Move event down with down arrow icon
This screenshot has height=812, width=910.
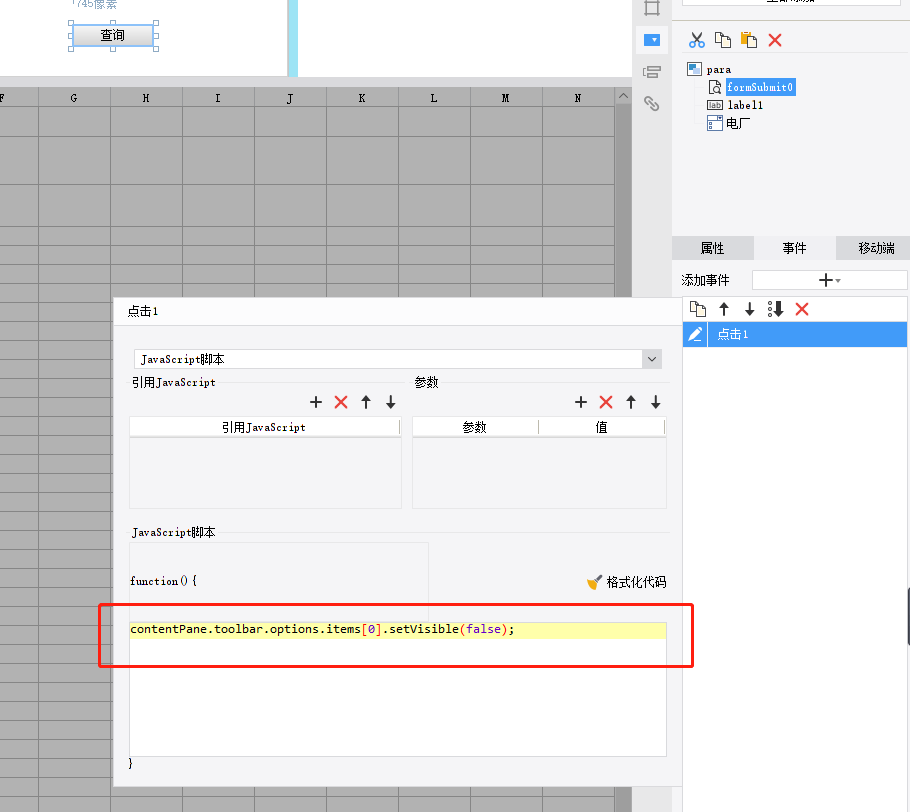click(x=750, y=309)
